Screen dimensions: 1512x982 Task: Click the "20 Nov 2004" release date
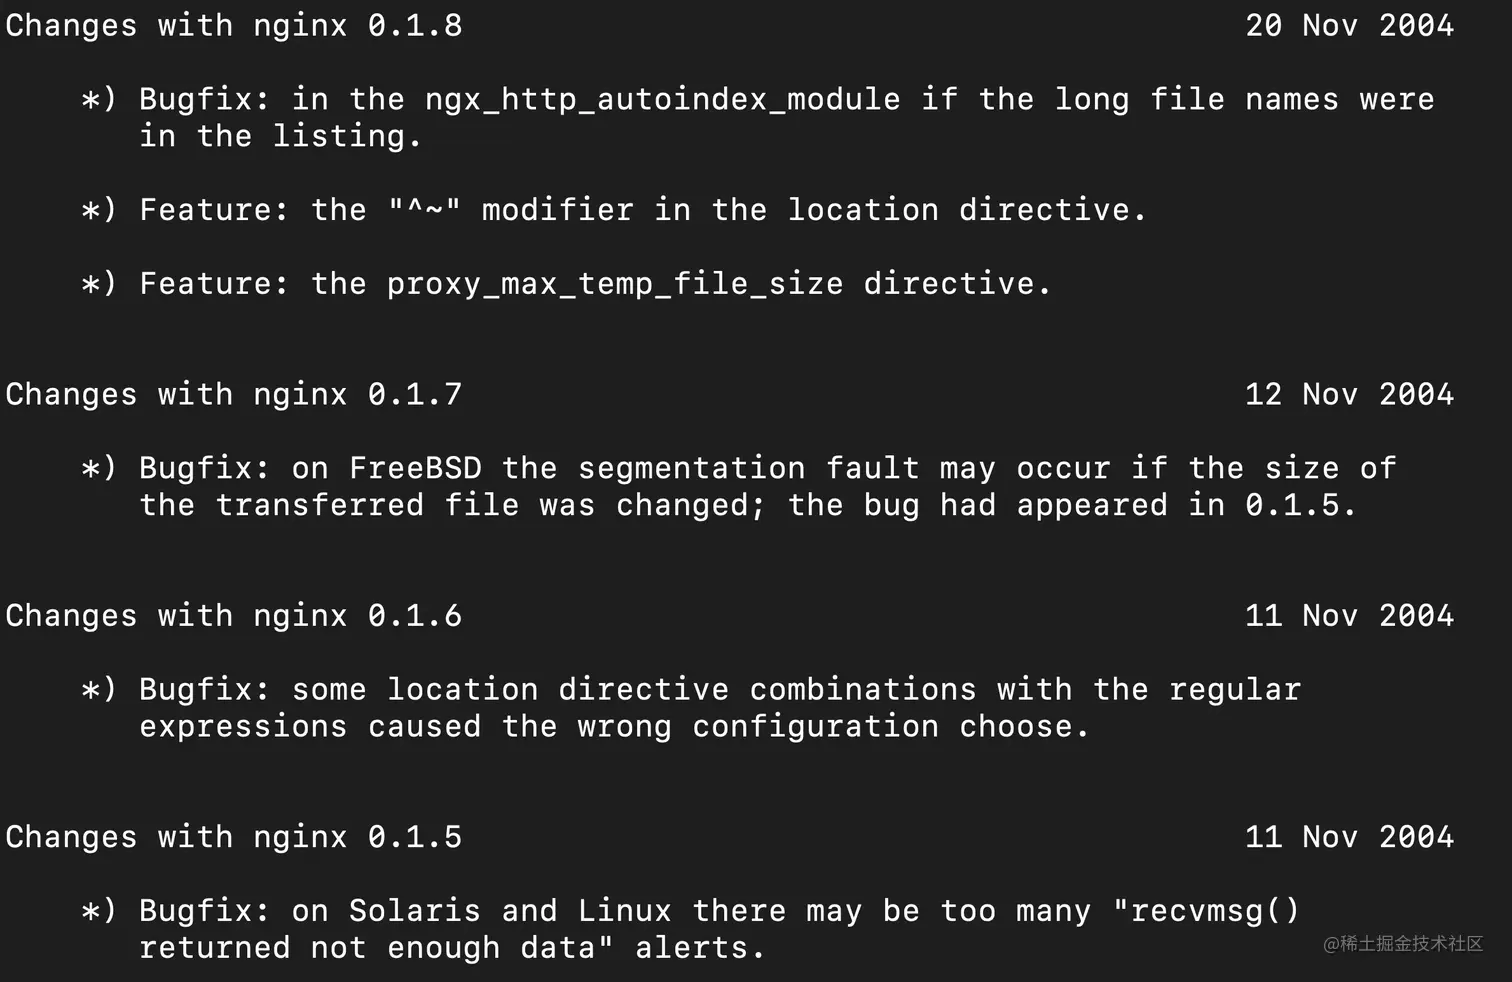[x=1349, y=25]
